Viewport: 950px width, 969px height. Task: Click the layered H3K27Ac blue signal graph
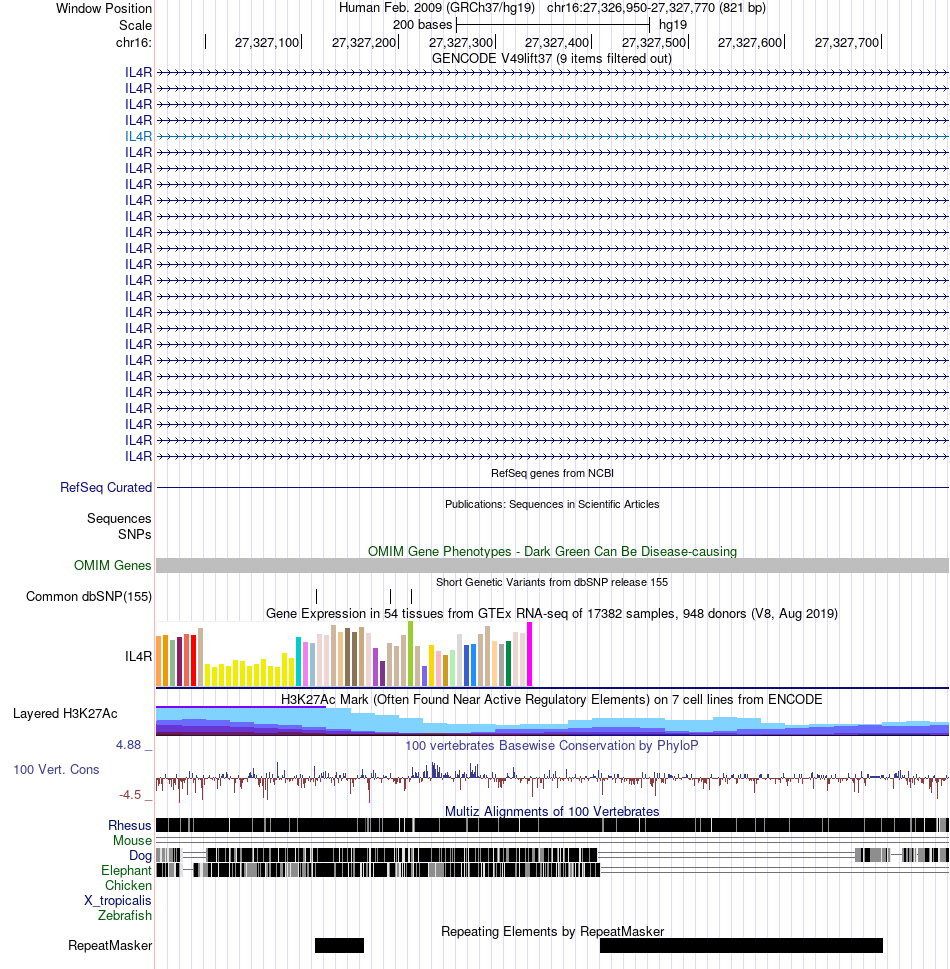(552, 721)
